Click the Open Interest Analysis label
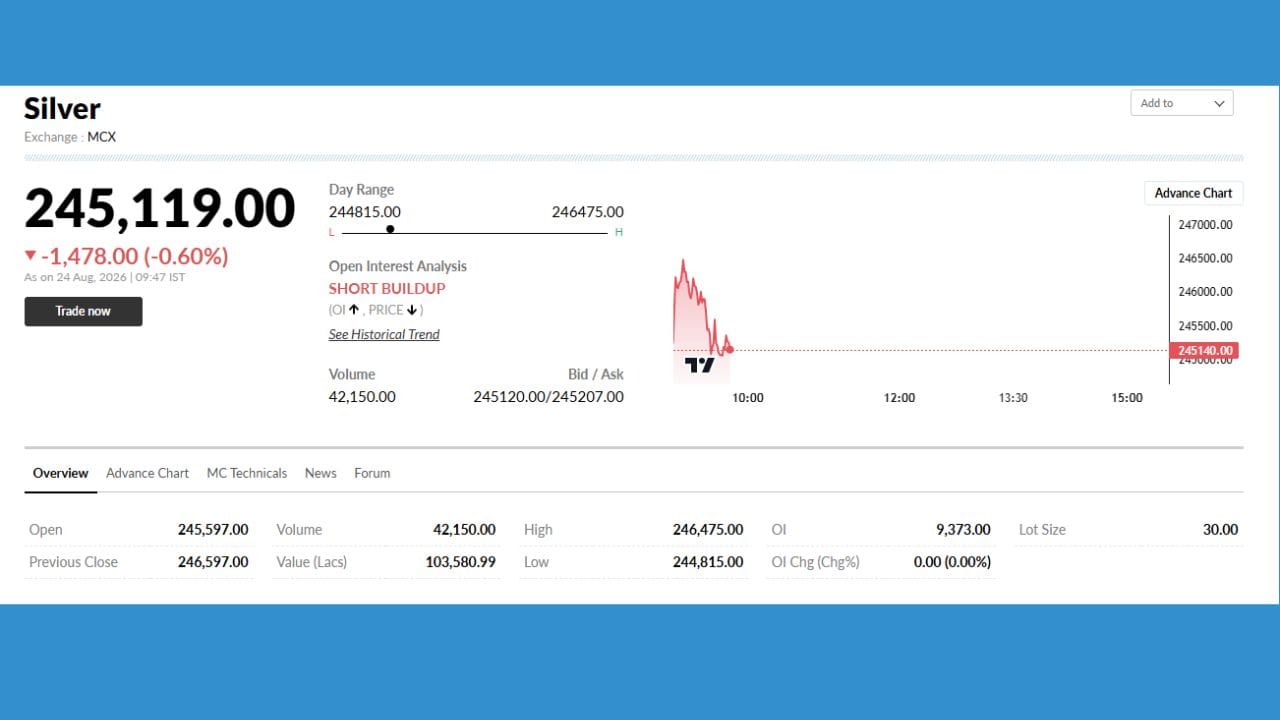The height and width of the screenshot is (720, 1280). (398, 266)
